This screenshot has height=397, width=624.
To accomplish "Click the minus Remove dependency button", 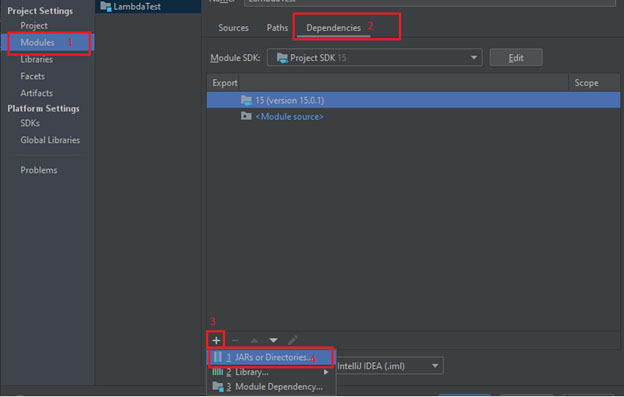I will coord(236,340).
